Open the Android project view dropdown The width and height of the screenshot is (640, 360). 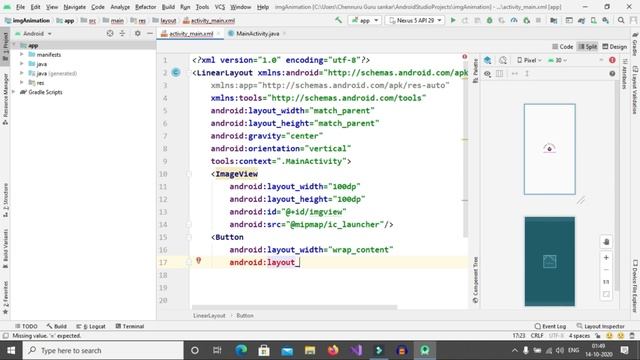pyautogui.click(x=33, y=33)
